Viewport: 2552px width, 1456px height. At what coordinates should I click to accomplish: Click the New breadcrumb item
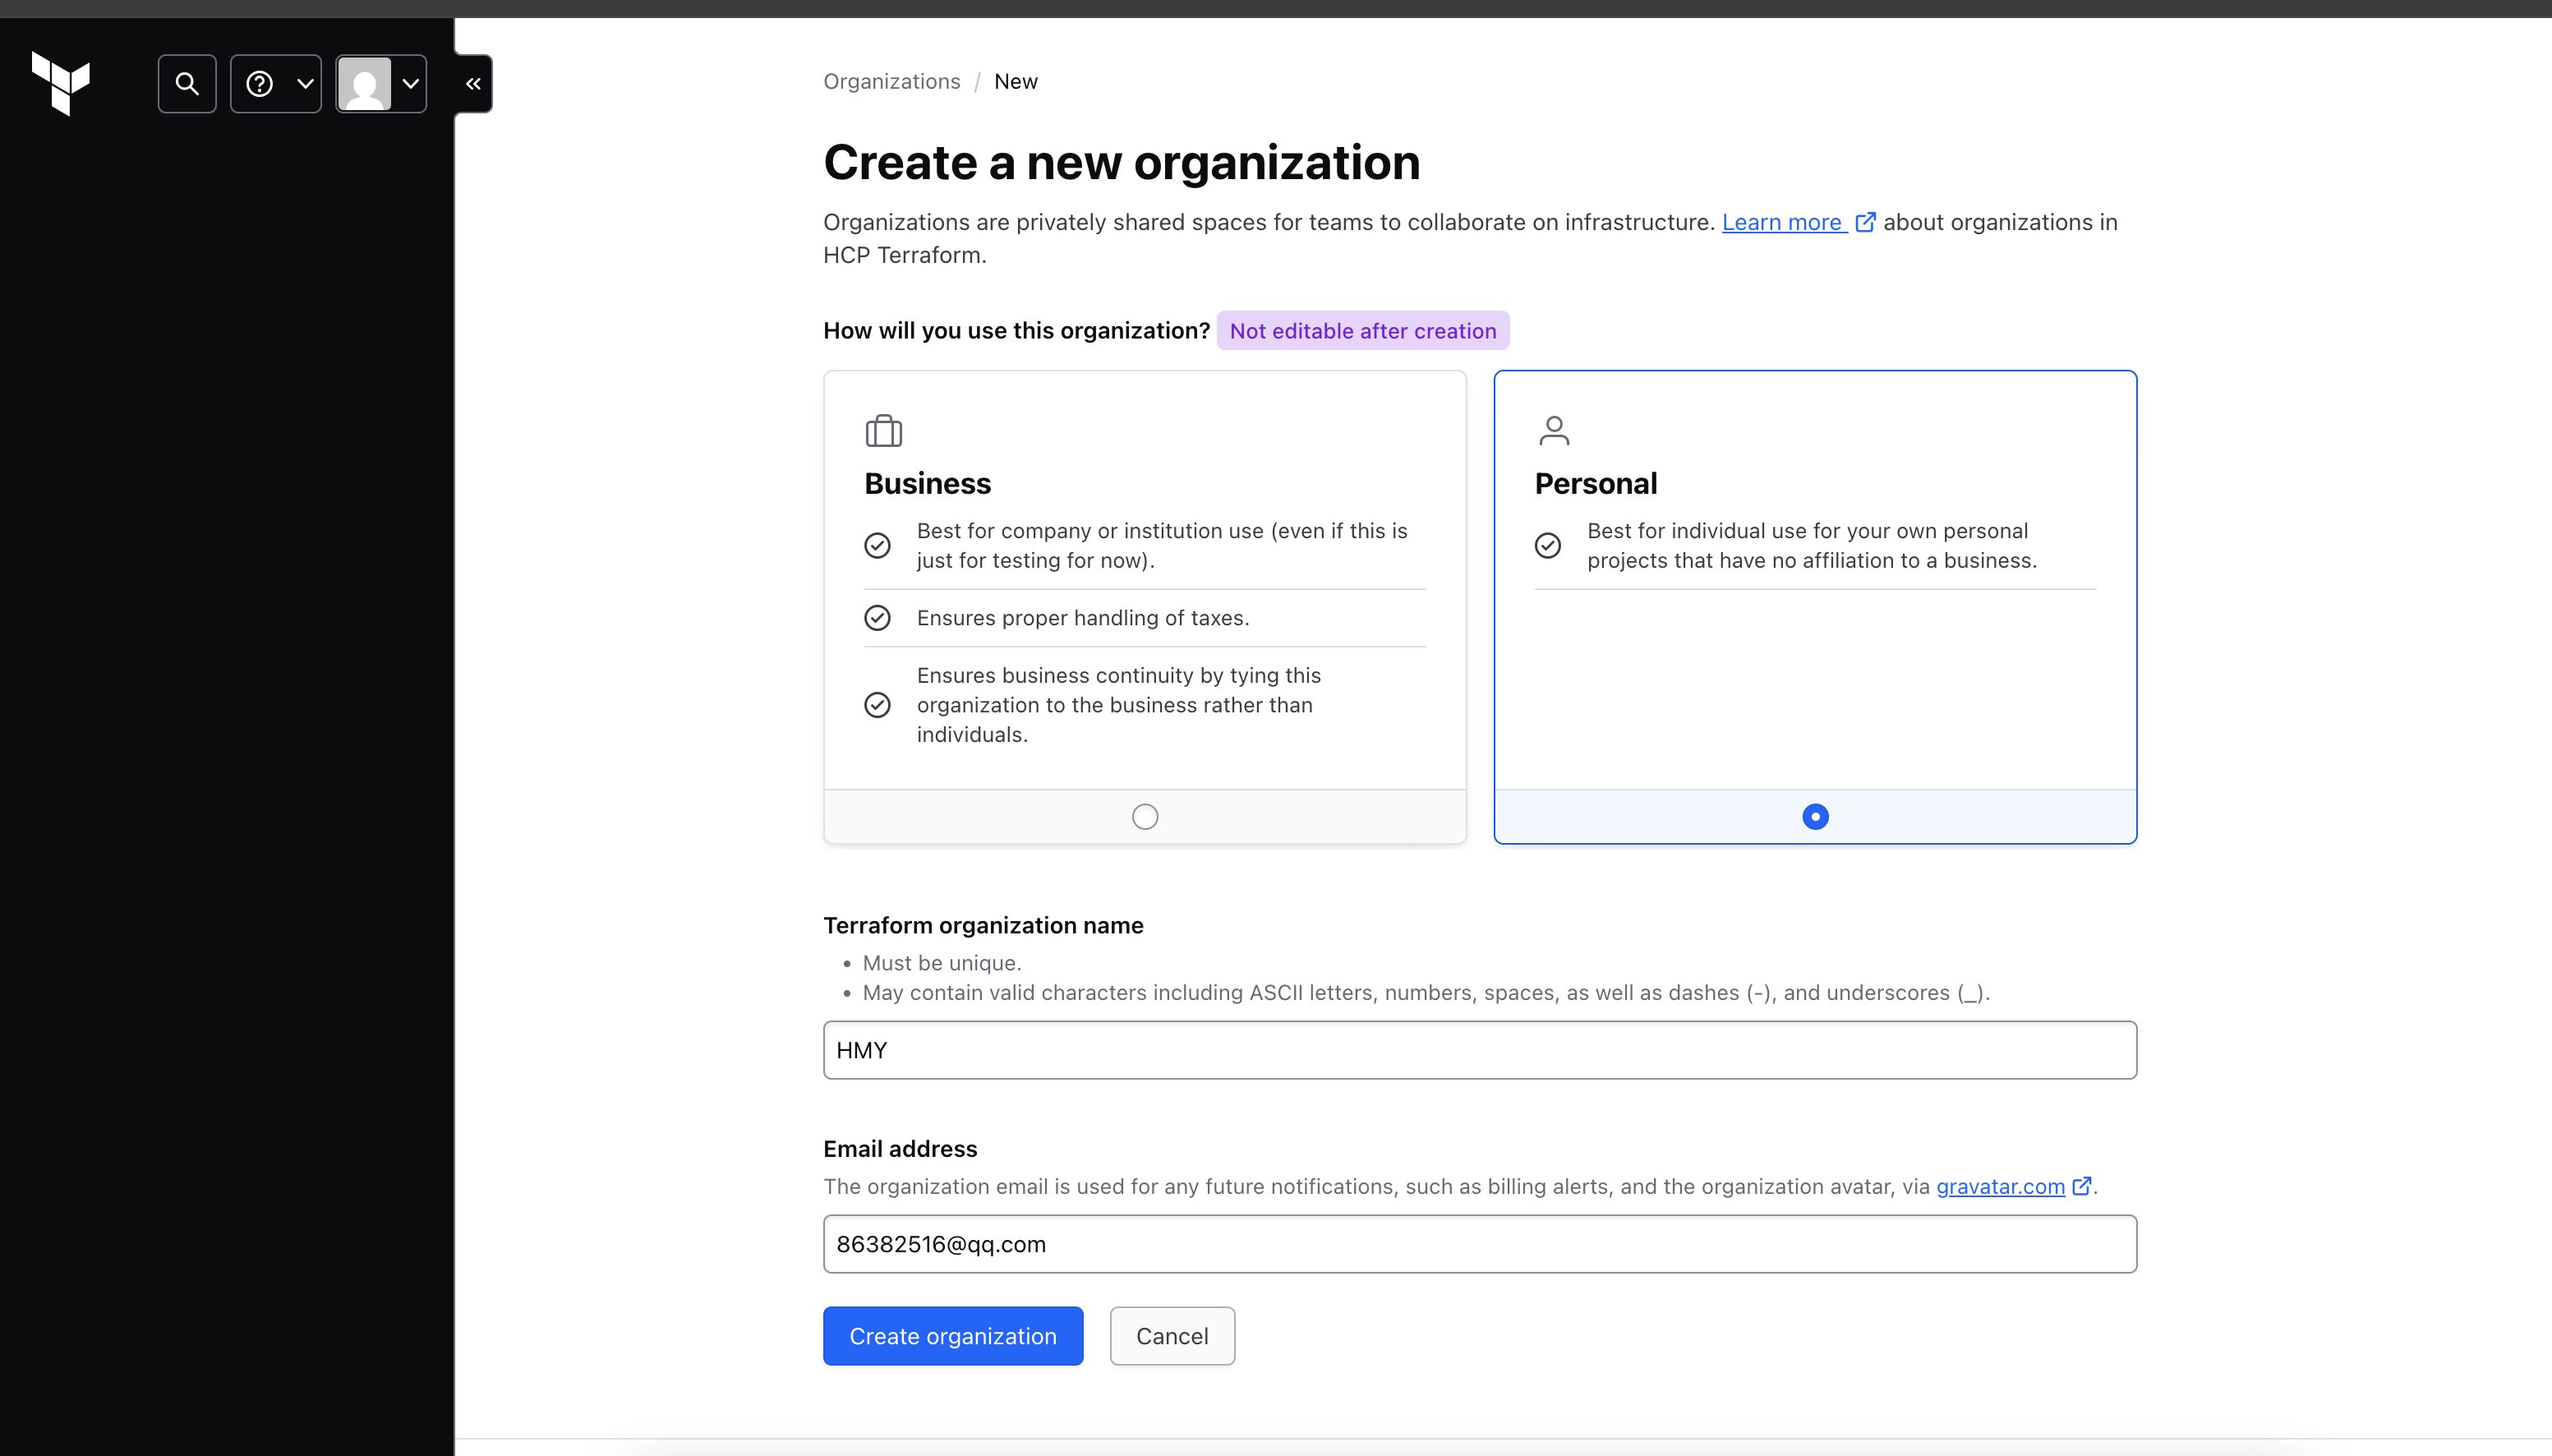[x=1016, y=82]
